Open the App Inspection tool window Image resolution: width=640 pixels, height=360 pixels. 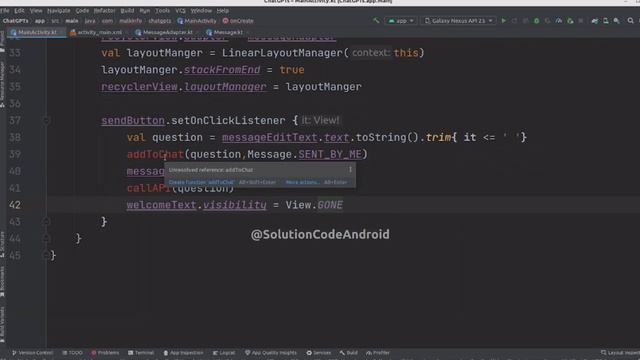click(183, 353)
